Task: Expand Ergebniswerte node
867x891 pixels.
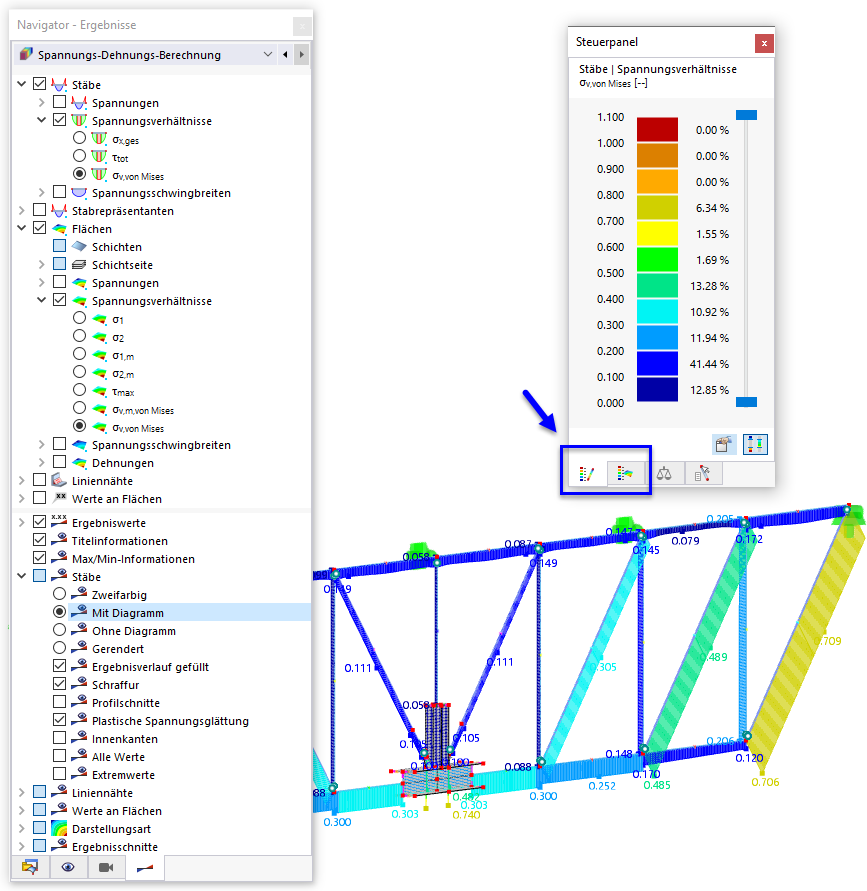Action: (22, 522)
